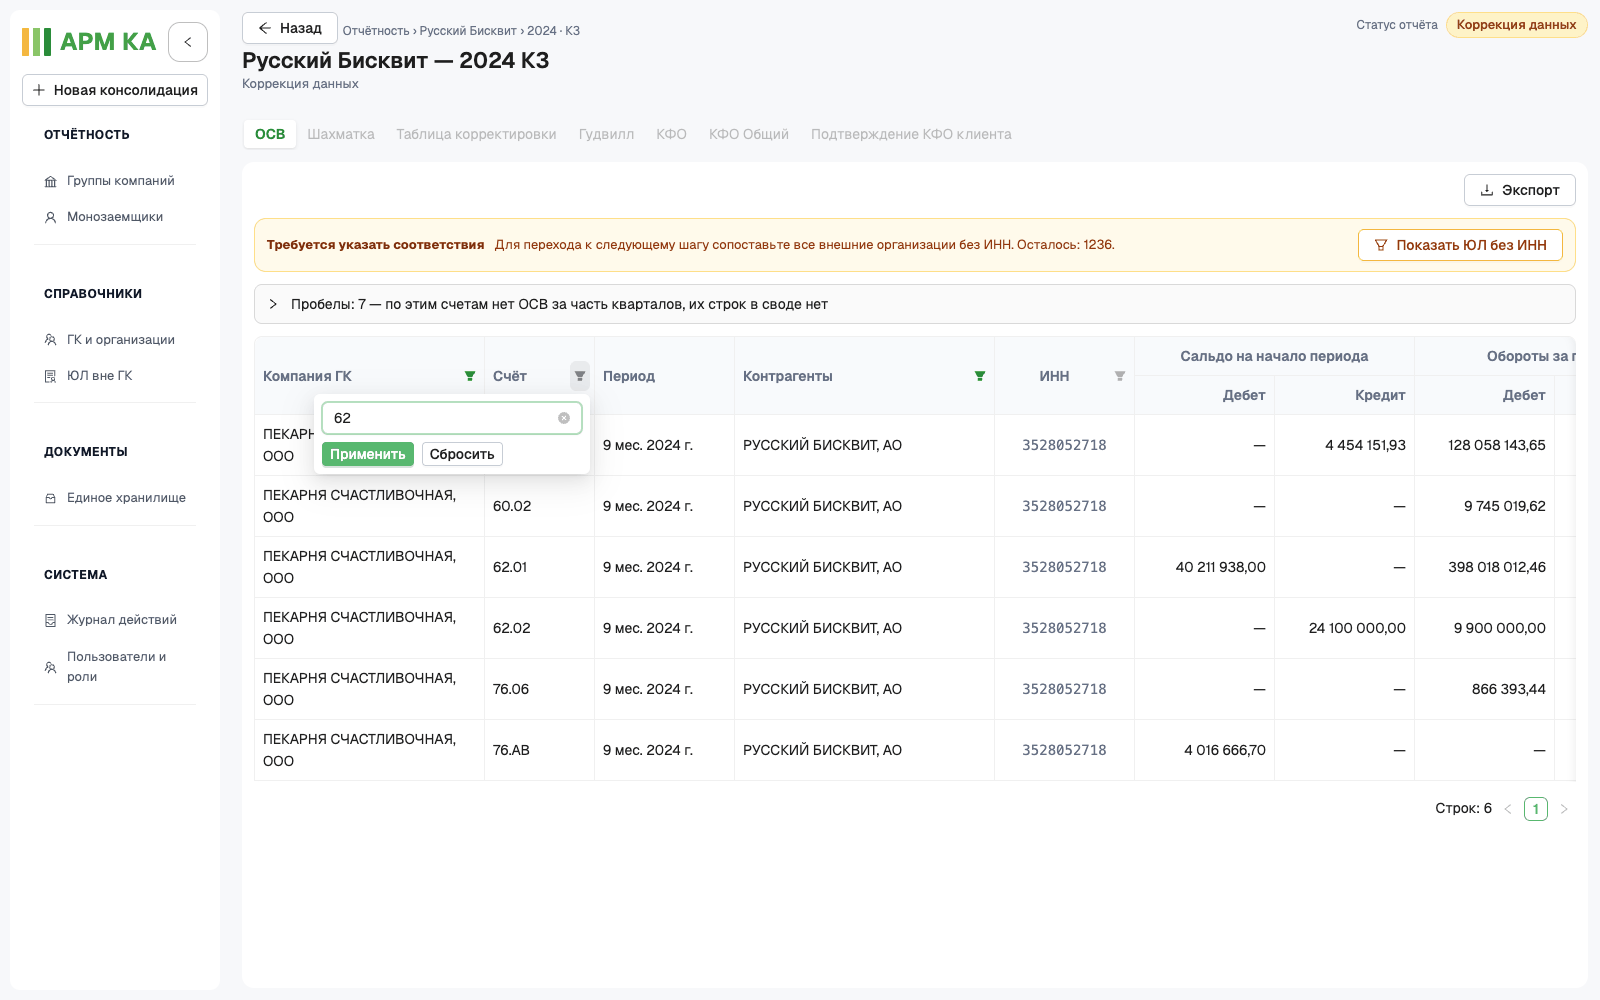Open Пользователи и роли
The width and height of the screenshot is (1600, 1000).
[x=115, y=667]
